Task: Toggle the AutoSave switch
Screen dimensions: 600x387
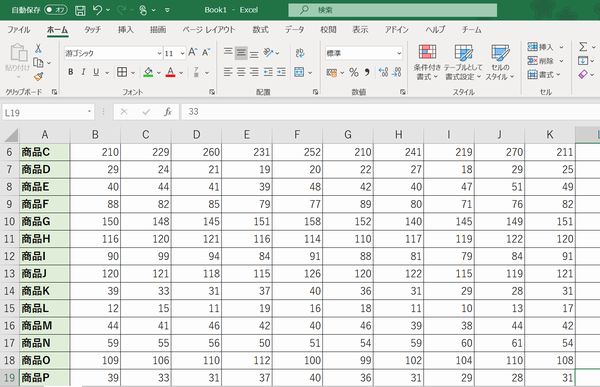Action: [56, 10]
